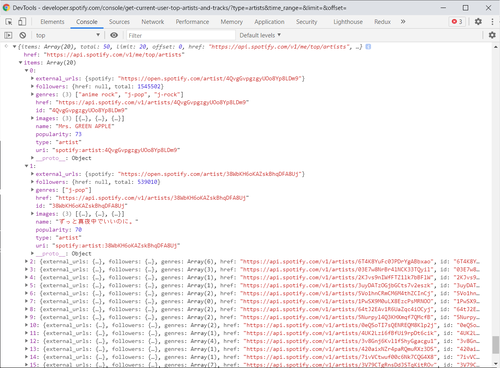Expand array item 4
Image resolution: width=500 pixels, height=368 pixels.
(26, 278)
